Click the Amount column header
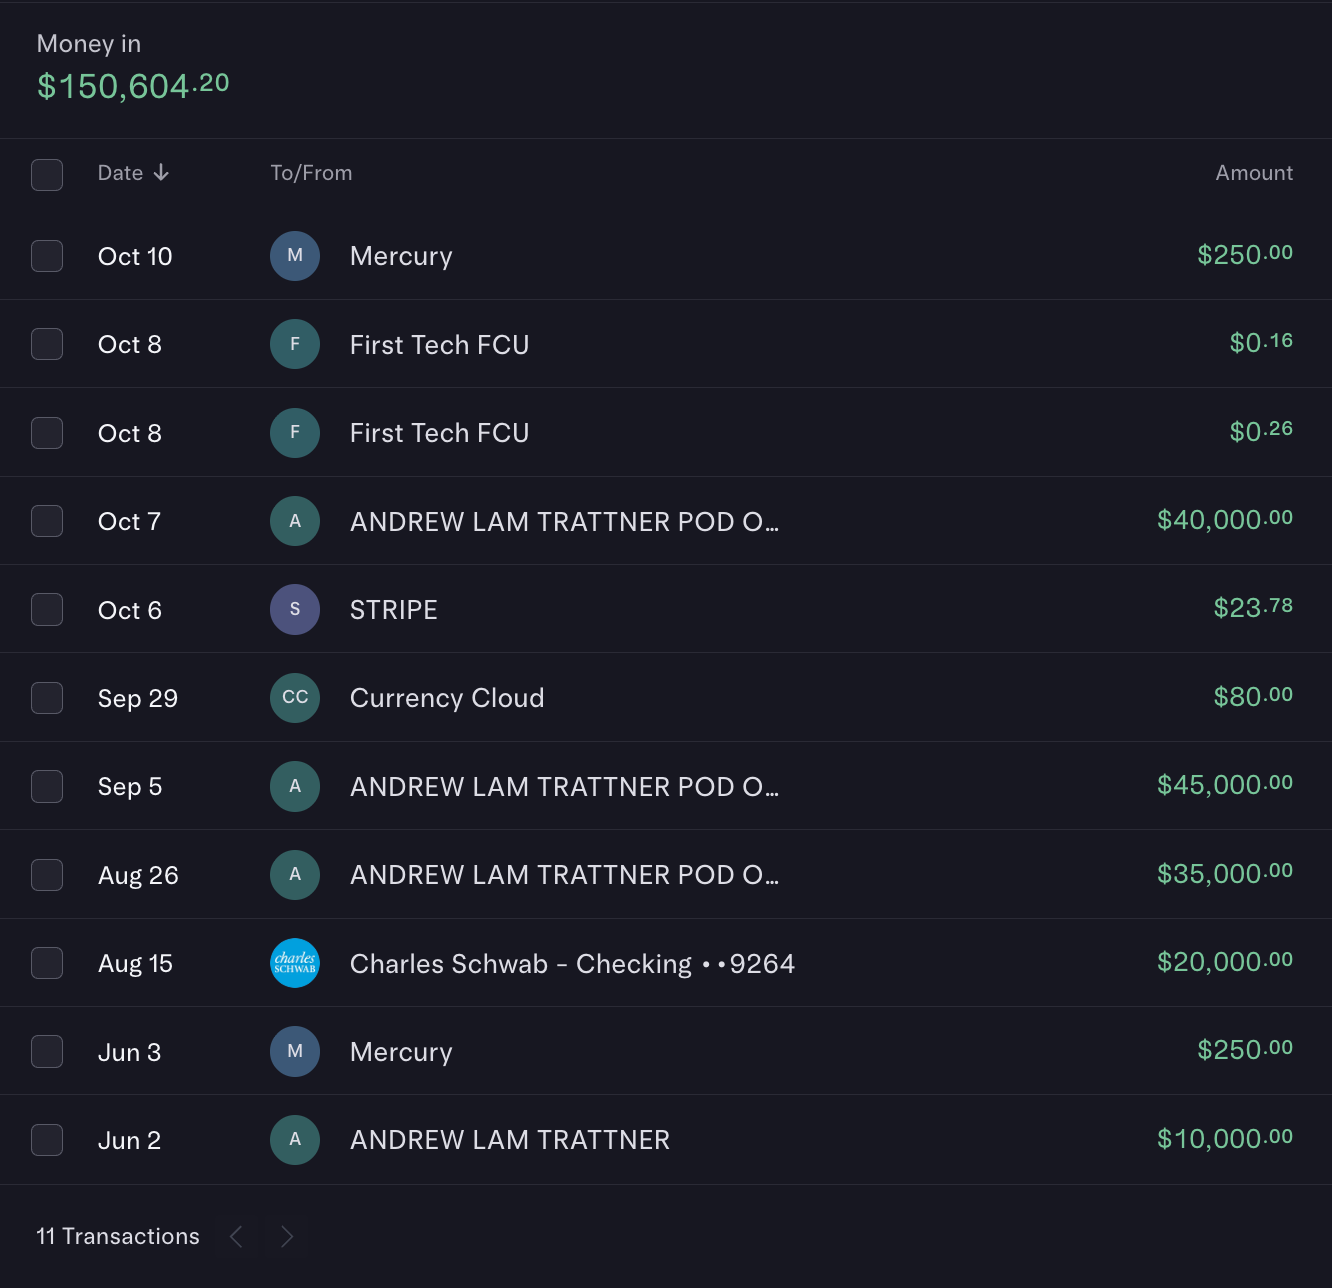 tap(1253, 173)
